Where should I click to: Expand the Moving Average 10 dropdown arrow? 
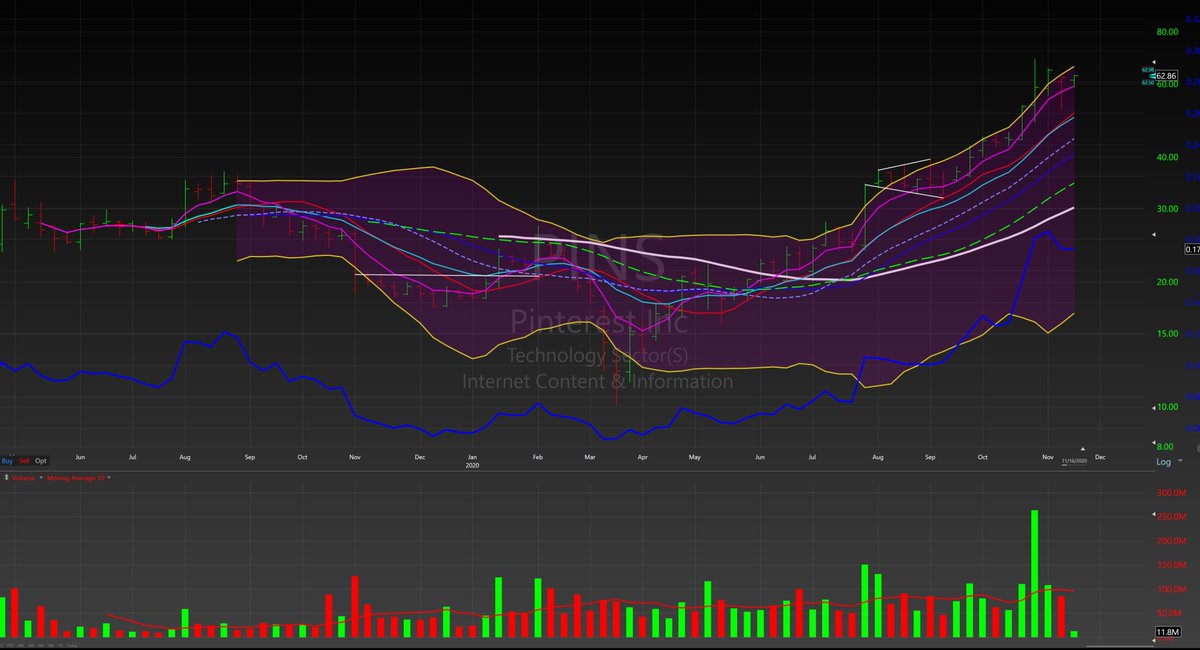point(109,477)
